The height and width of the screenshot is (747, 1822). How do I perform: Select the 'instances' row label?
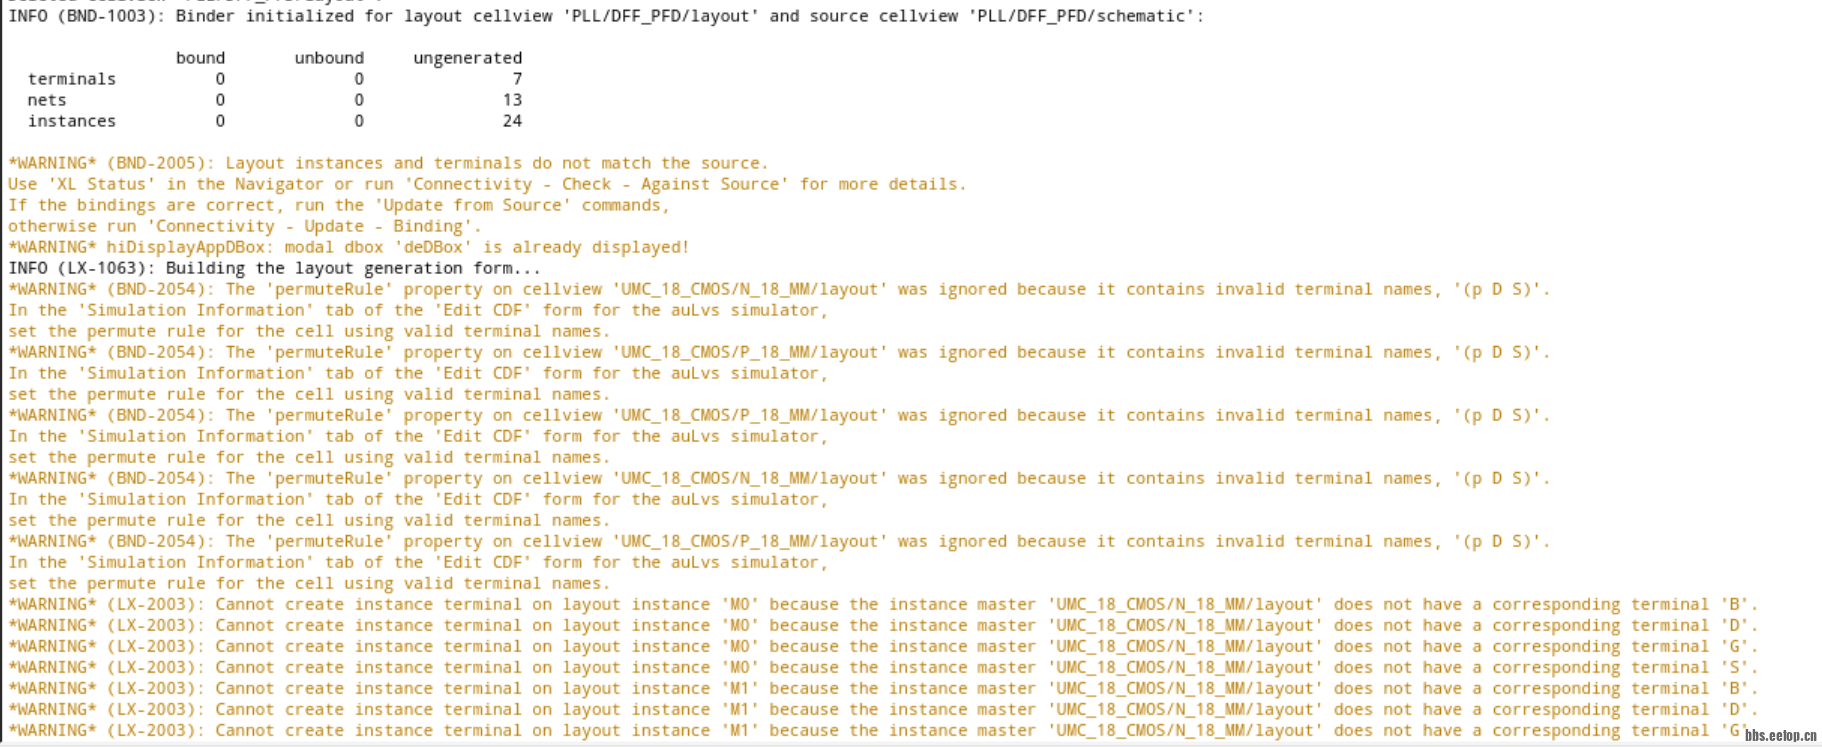coord(72,121)
